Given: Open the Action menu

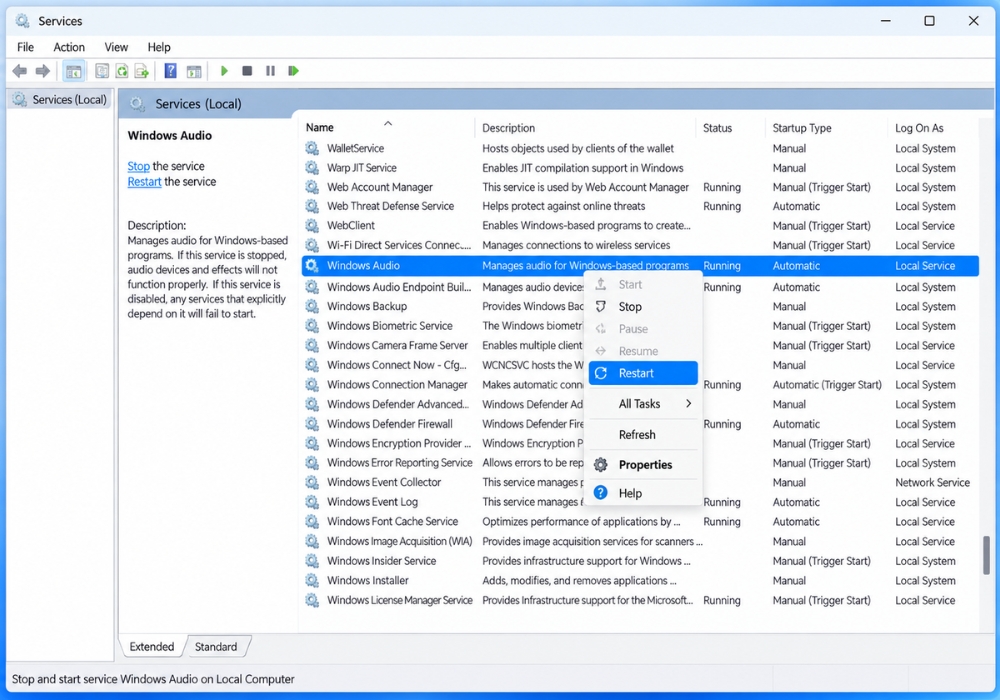Looking at the screenshot, I should (69, 47).
